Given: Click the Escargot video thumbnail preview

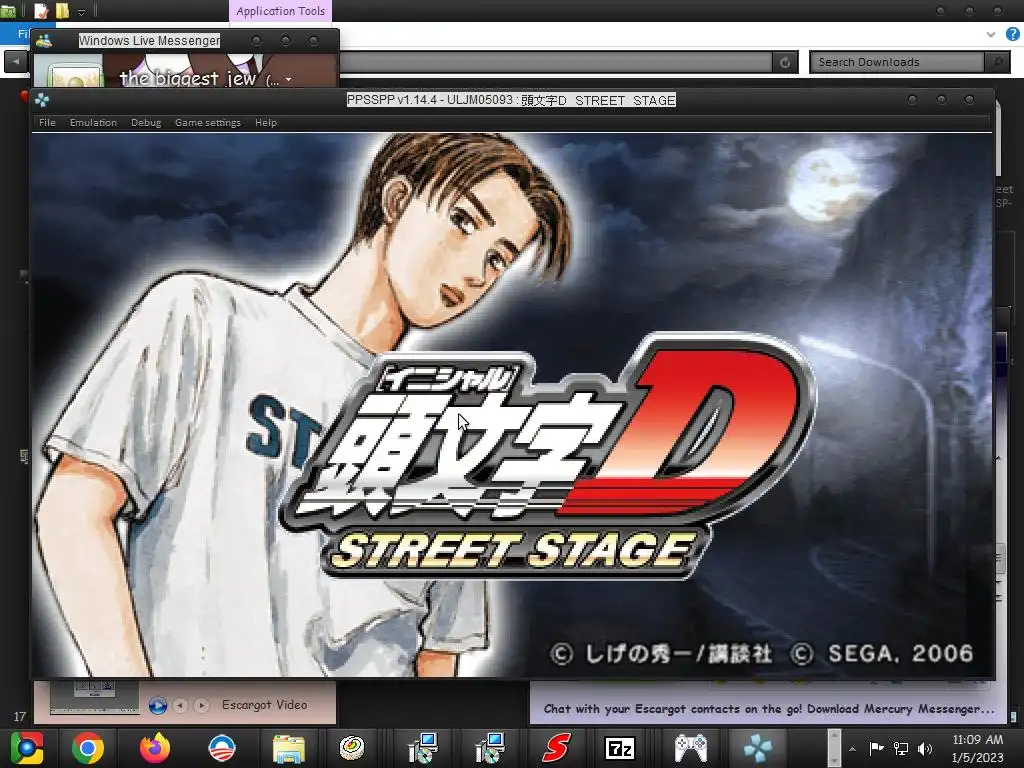Looking at the screenshot, I should tap(94, 697).
